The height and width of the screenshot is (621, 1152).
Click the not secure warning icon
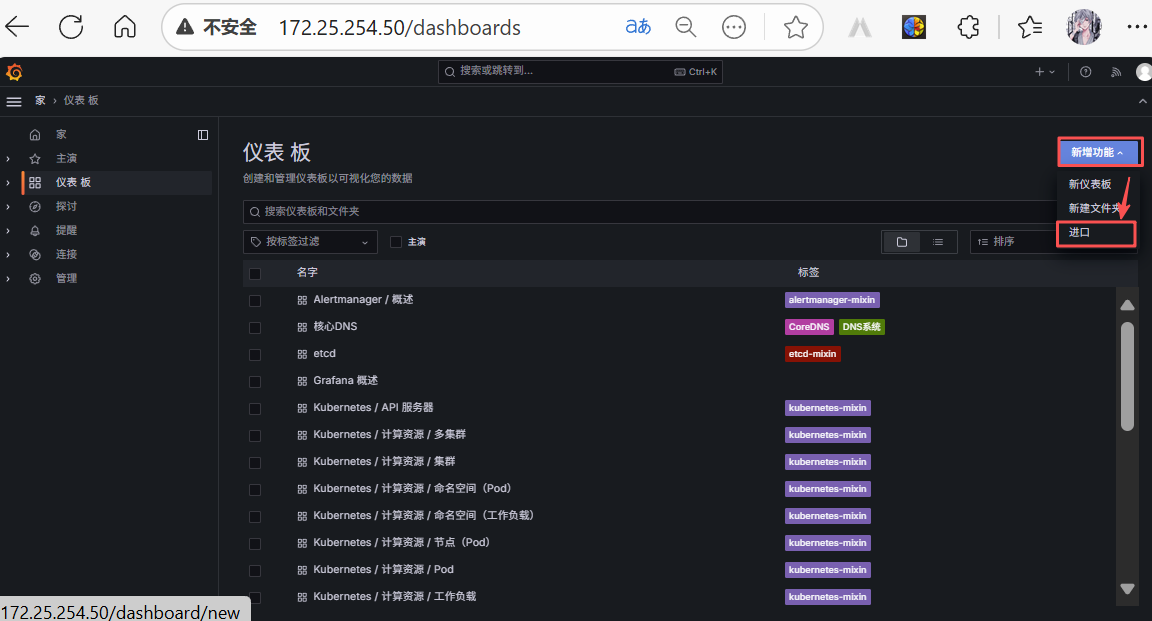pos(185,27)
